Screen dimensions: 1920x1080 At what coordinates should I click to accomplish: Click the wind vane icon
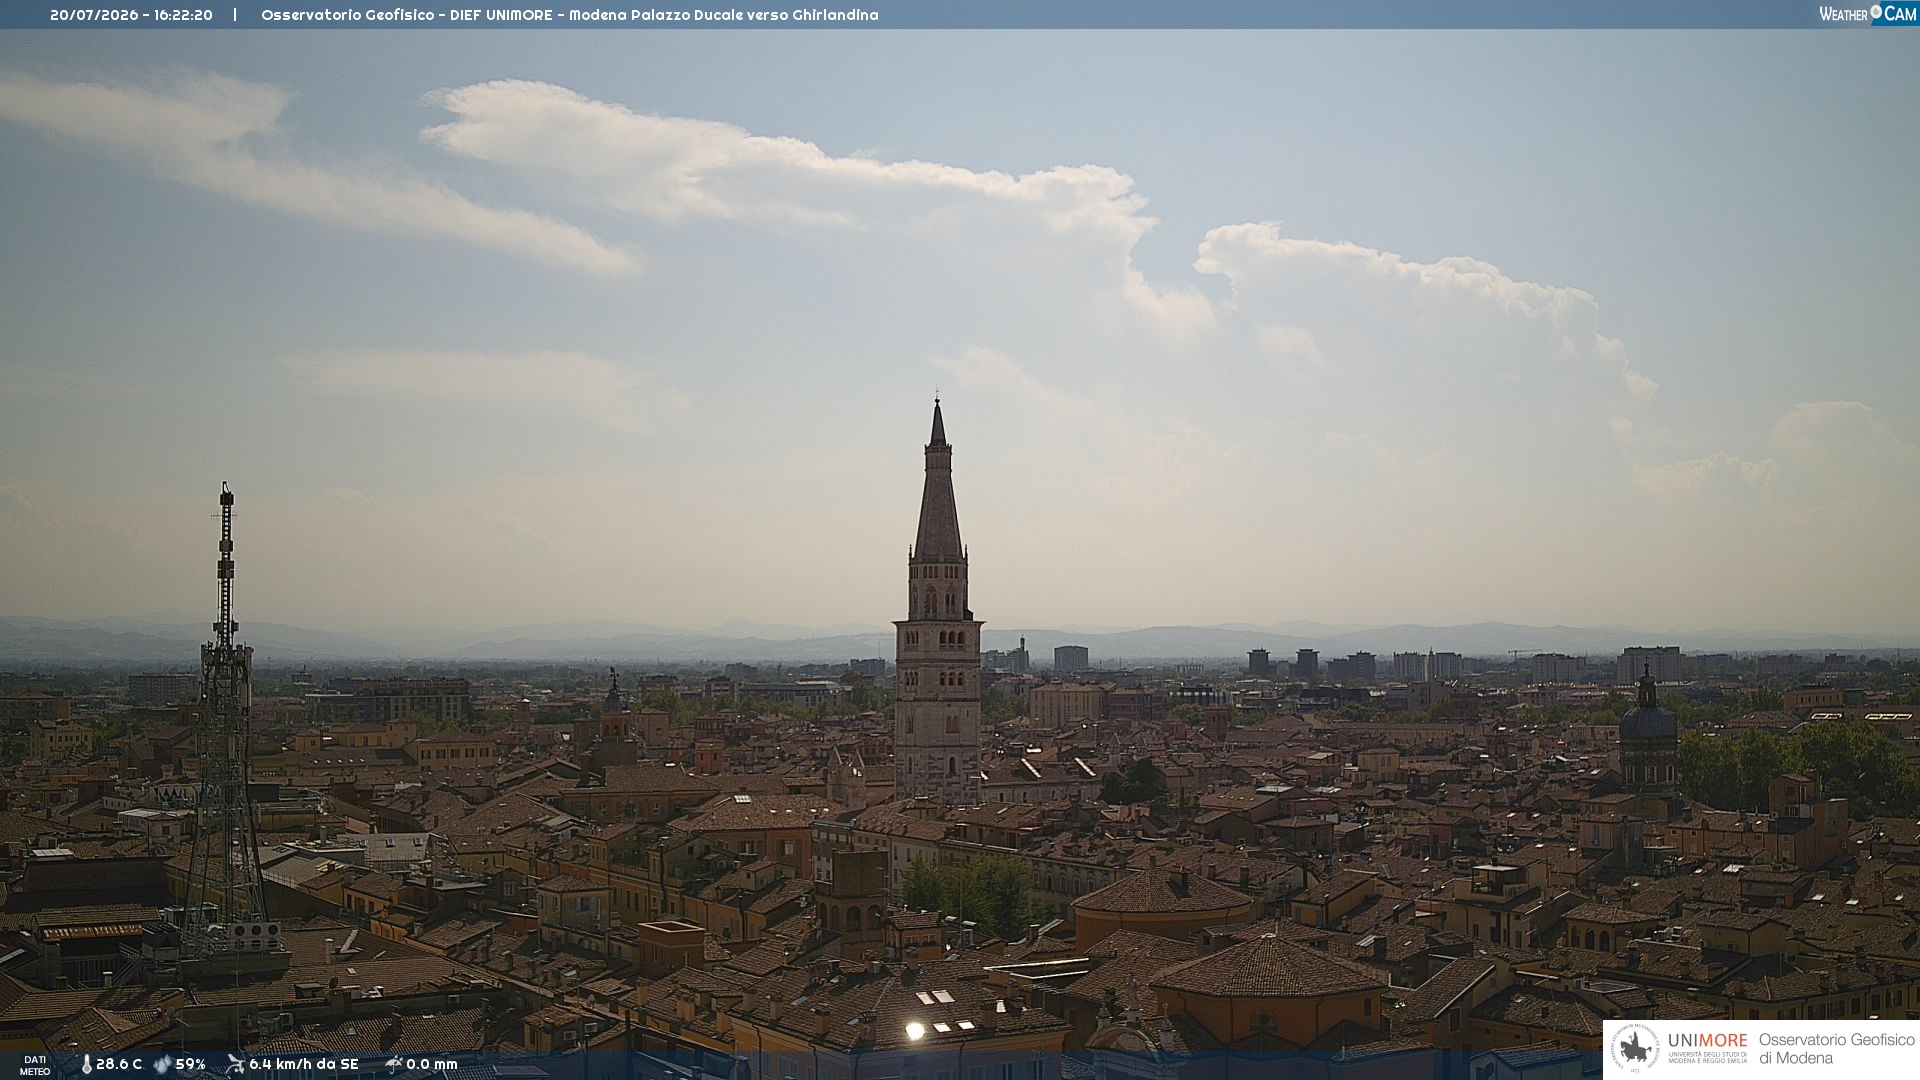pyautogui.click(x=235, y=1065)
